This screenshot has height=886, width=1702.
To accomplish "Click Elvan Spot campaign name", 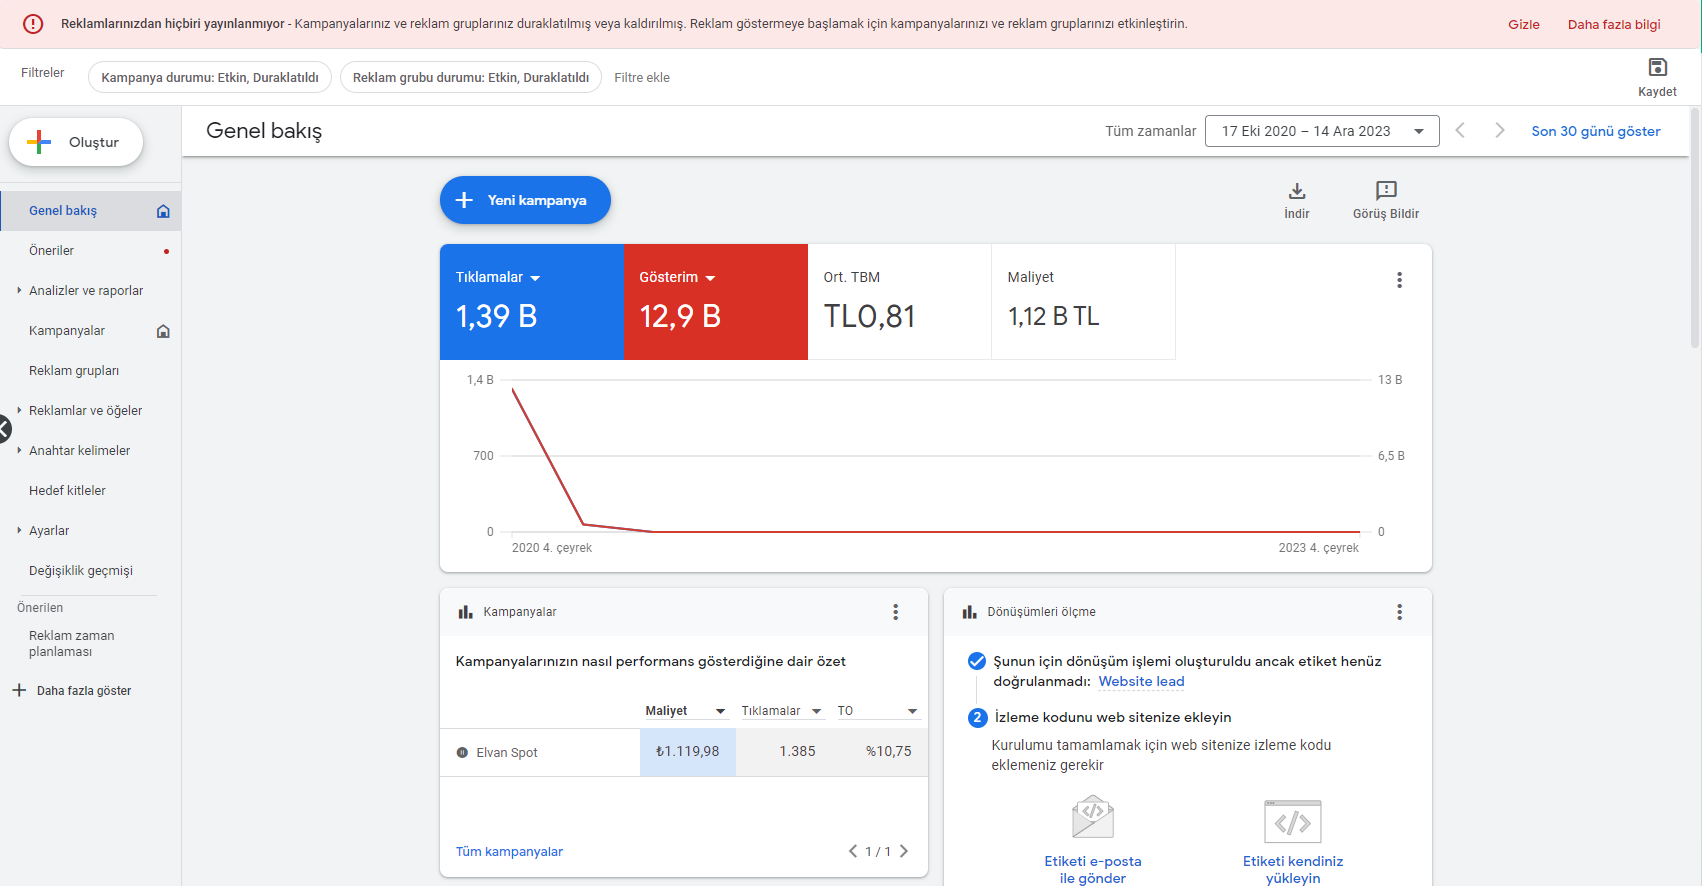I will point(507,753).
